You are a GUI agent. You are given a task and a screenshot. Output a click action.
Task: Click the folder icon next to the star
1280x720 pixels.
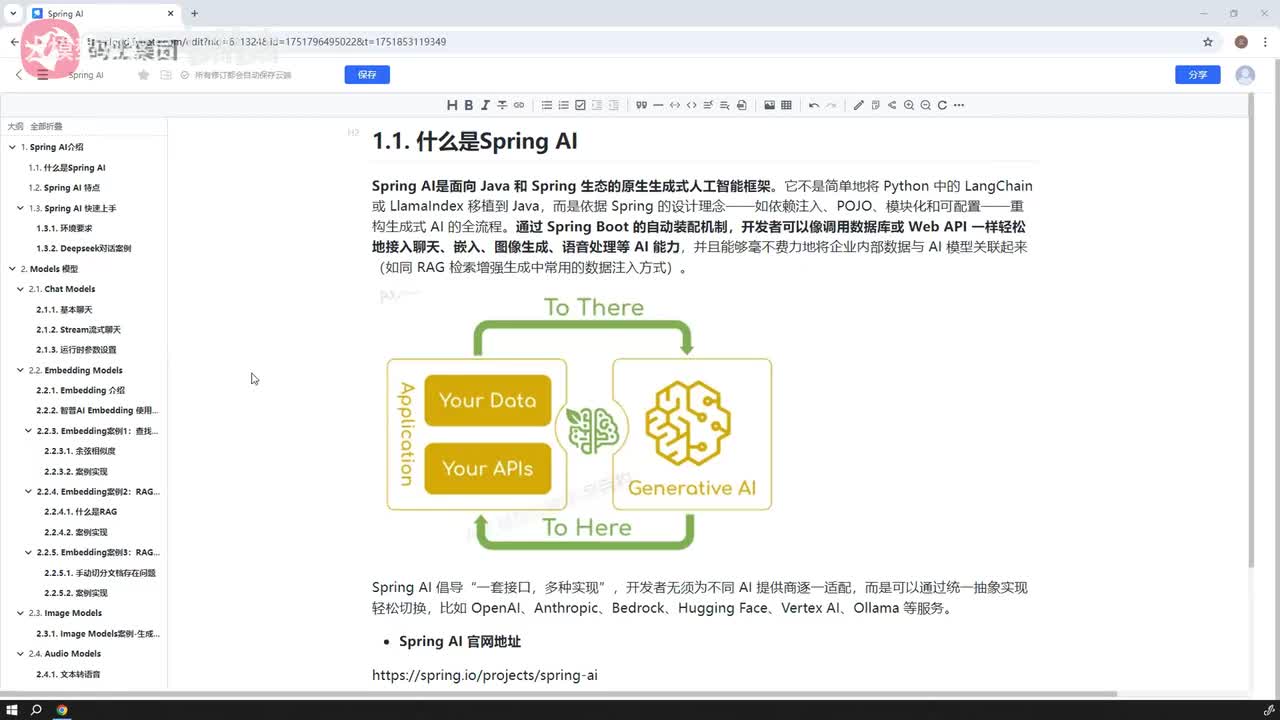coord(166,75)
